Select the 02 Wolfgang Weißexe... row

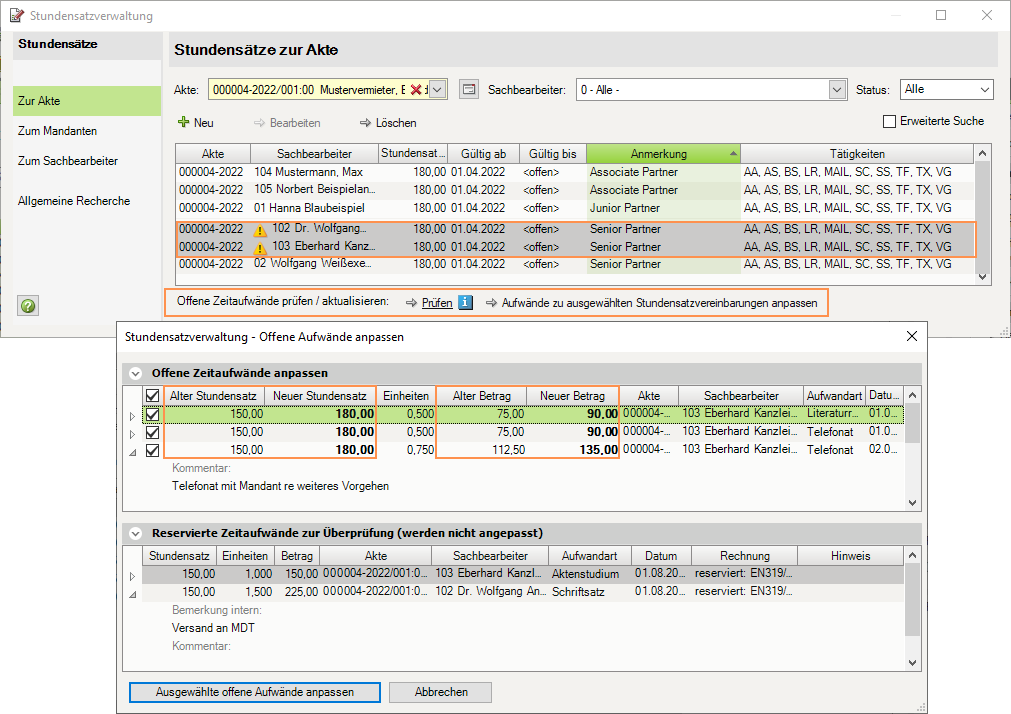(x=575, y=264)
